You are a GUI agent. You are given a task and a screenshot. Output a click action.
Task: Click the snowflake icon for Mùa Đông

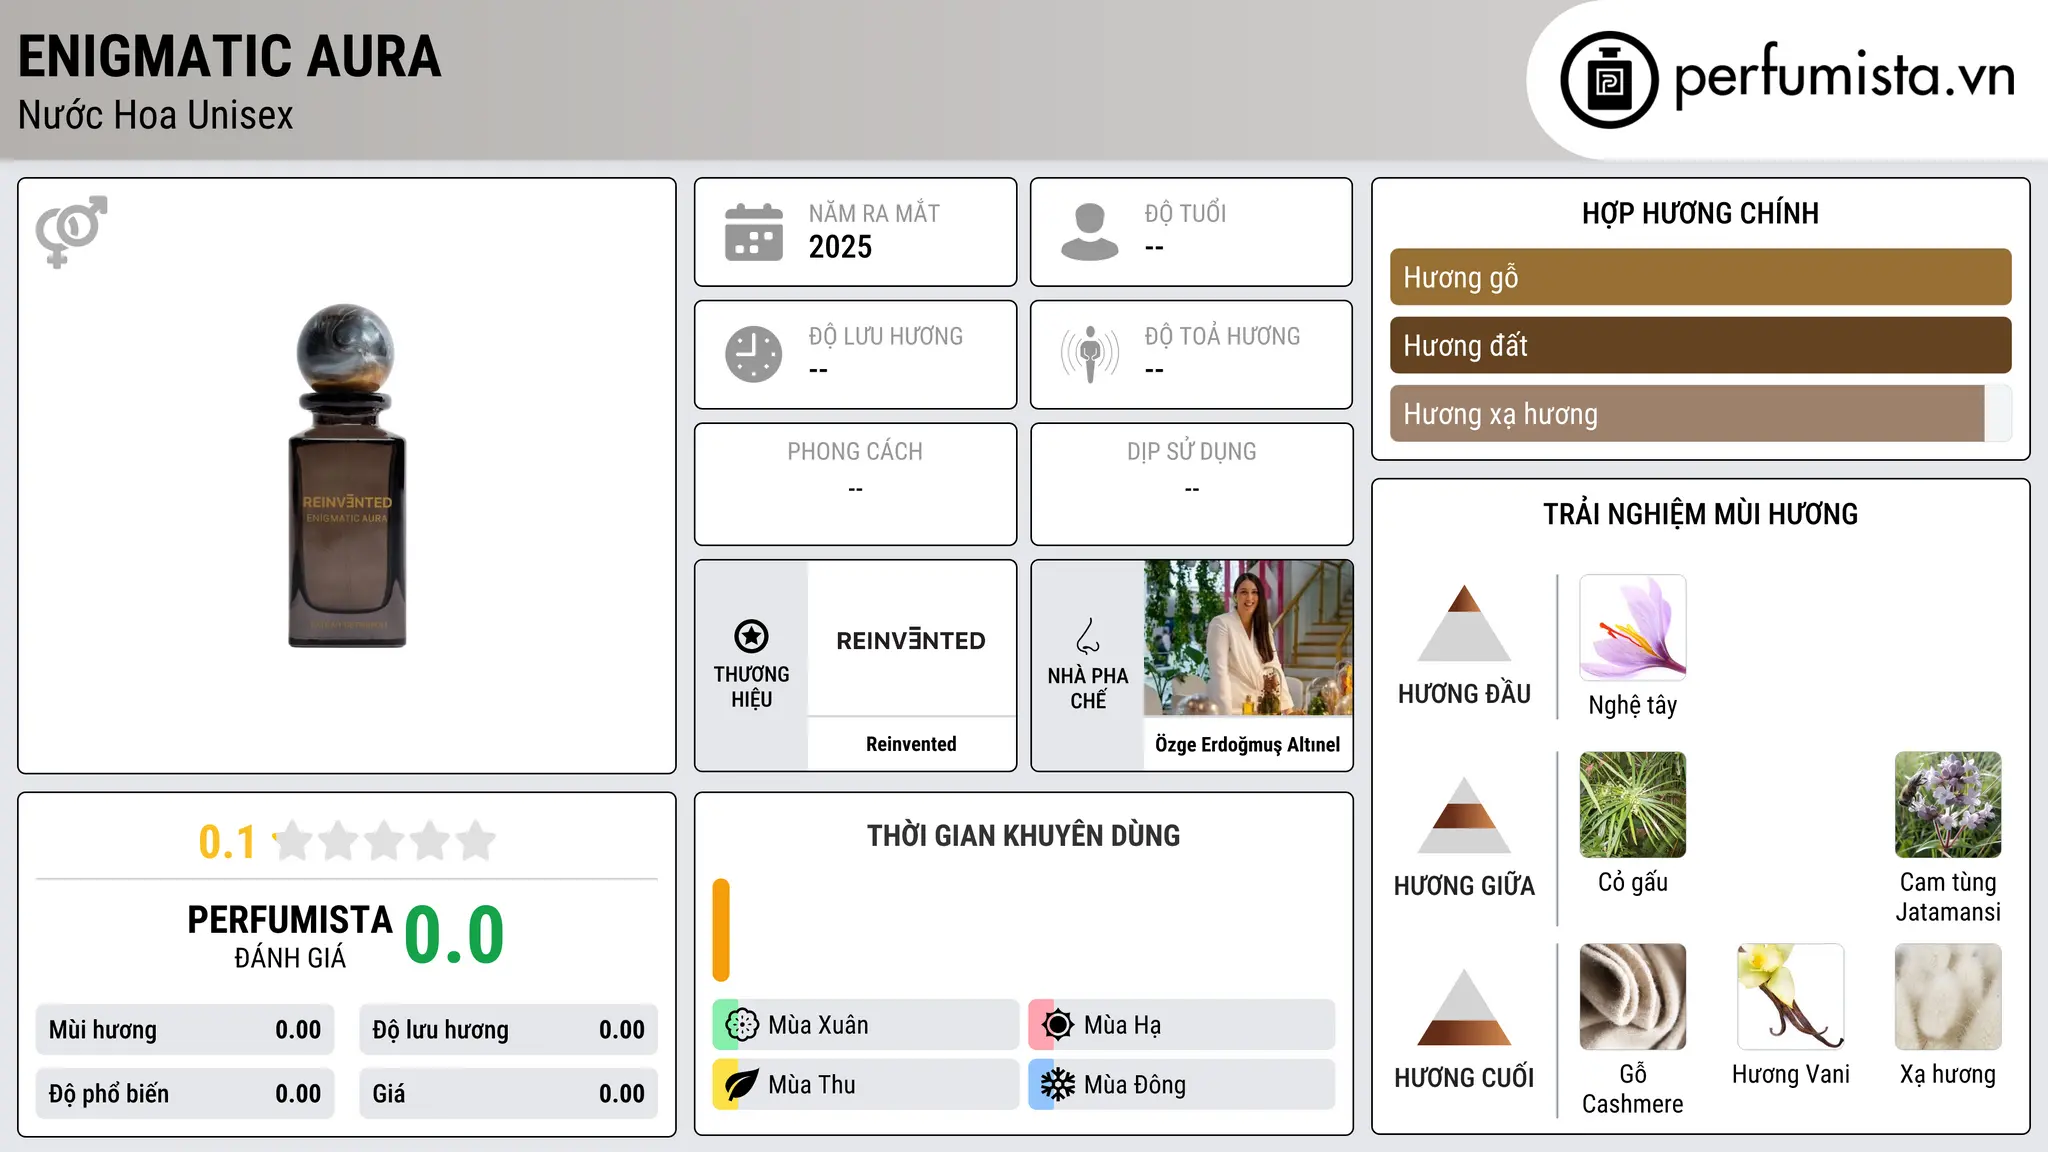coord(1057,1085)
